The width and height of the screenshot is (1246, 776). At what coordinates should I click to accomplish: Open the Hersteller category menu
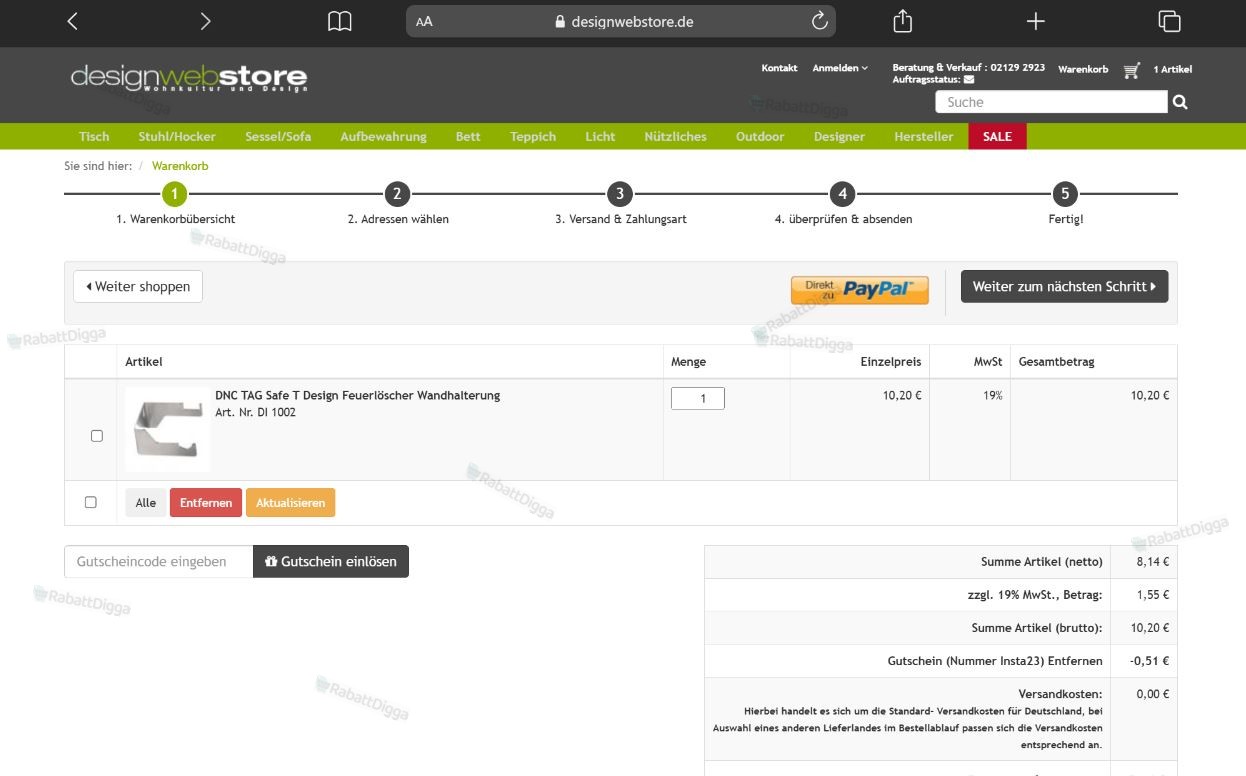(x=924, y=136)
